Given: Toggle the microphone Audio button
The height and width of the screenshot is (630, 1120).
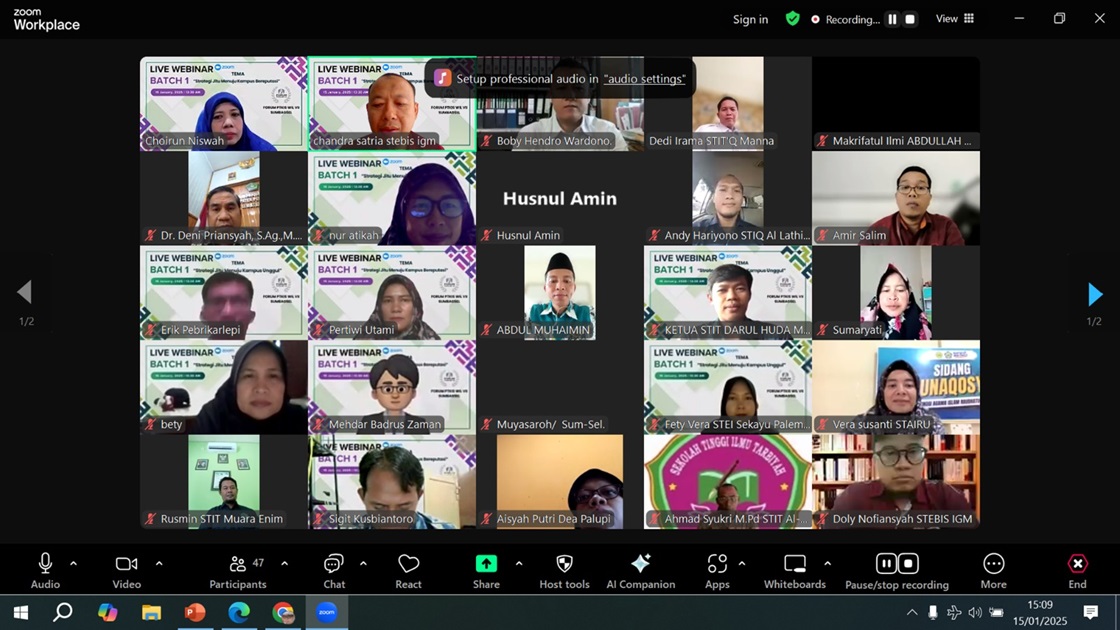Looking at the screenshot, I should tap(45, 564).
